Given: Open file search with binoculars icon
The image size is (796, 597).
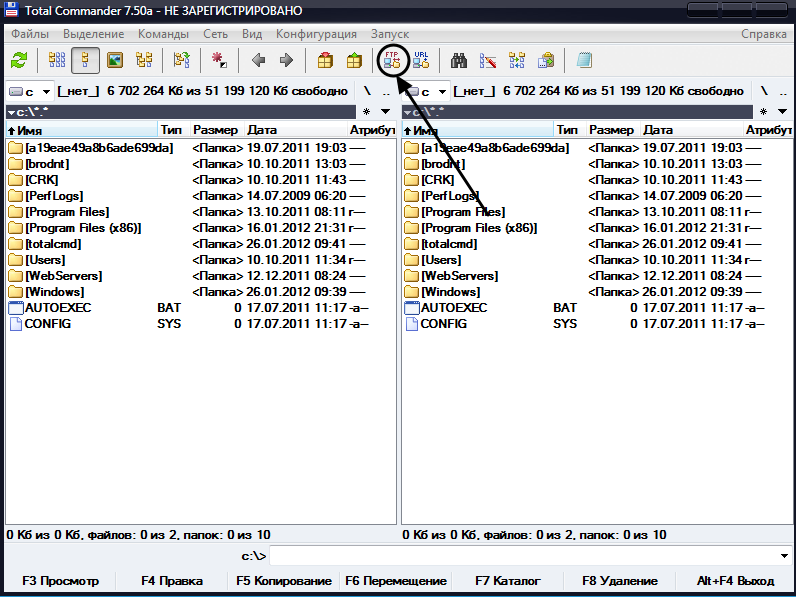Looking at the screenshot, I should (459, 61).
